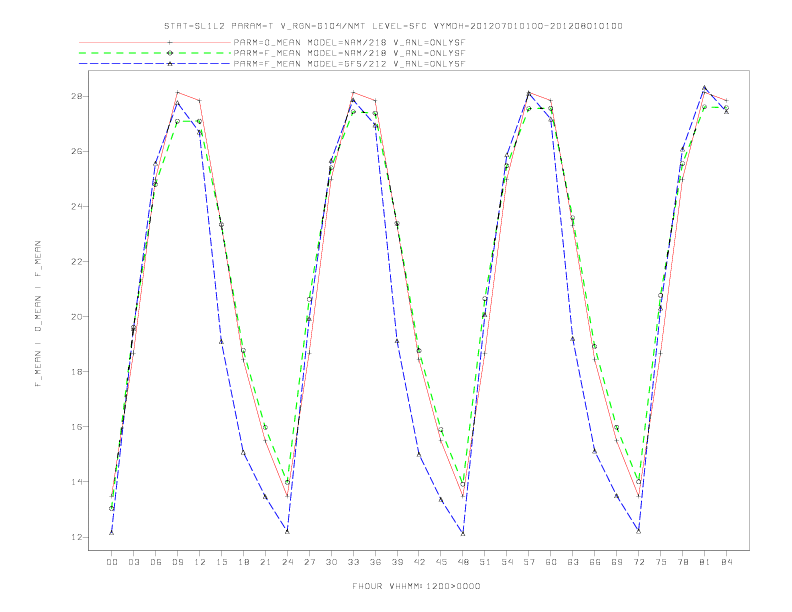Screen dimensions: 792x612
Task: Click y-axis tick label 14
Action: coord(77,482)
